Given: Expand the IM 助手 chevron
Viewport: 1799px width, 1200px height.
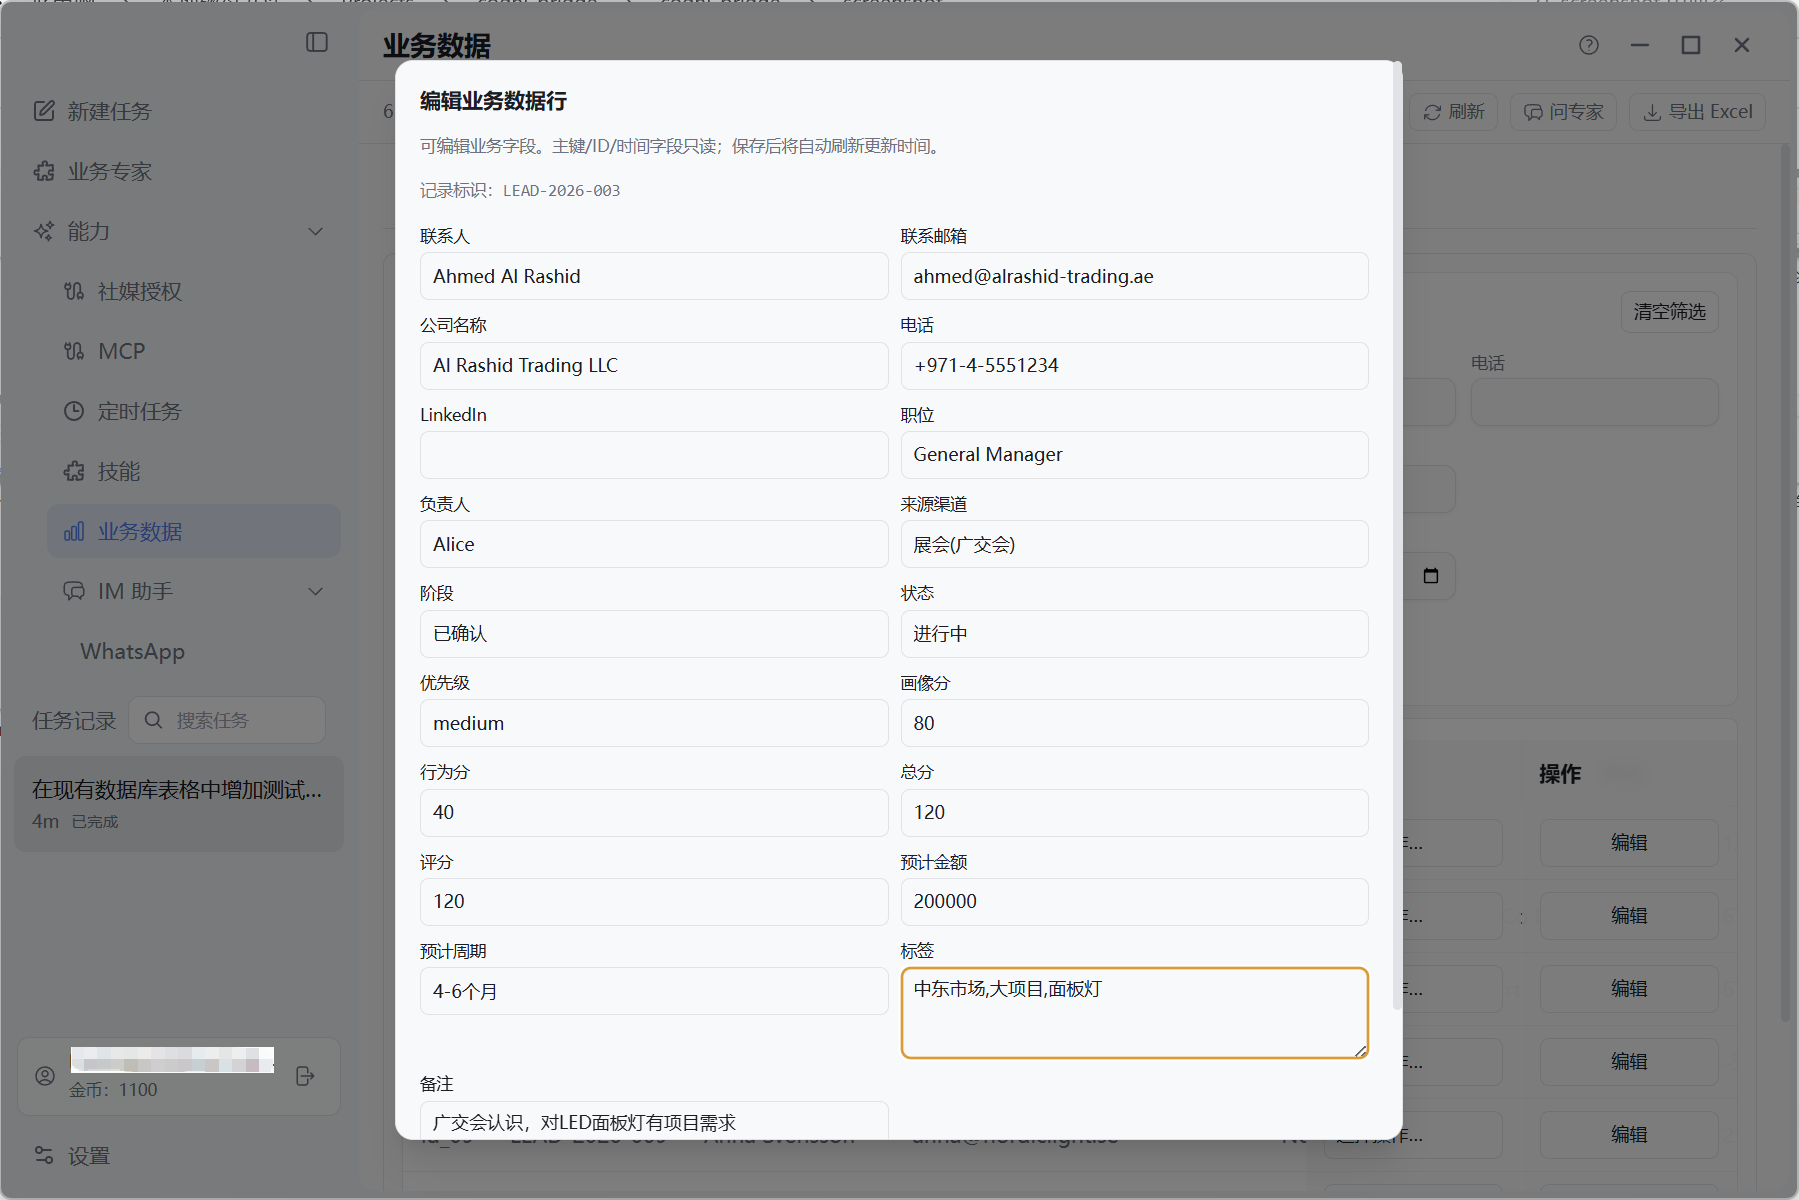Looking at the screenshot, I should (x=316, y=591).
